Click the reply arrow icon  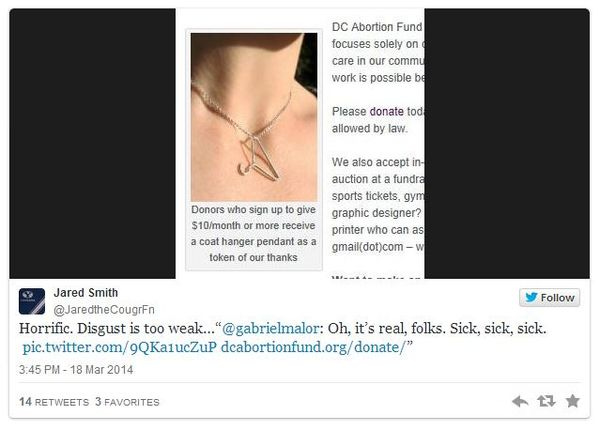pyautogui.click(x=520, y=401)
